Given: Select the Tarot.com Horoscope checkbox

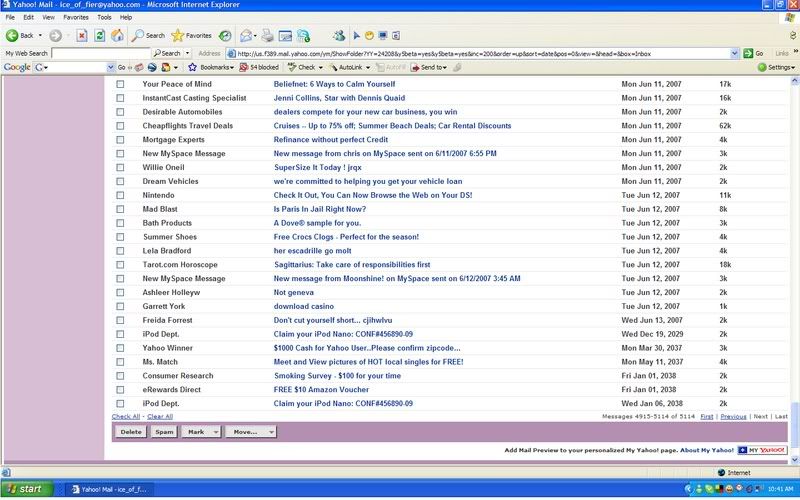Looking at the screenshot, I should (120, 265).
